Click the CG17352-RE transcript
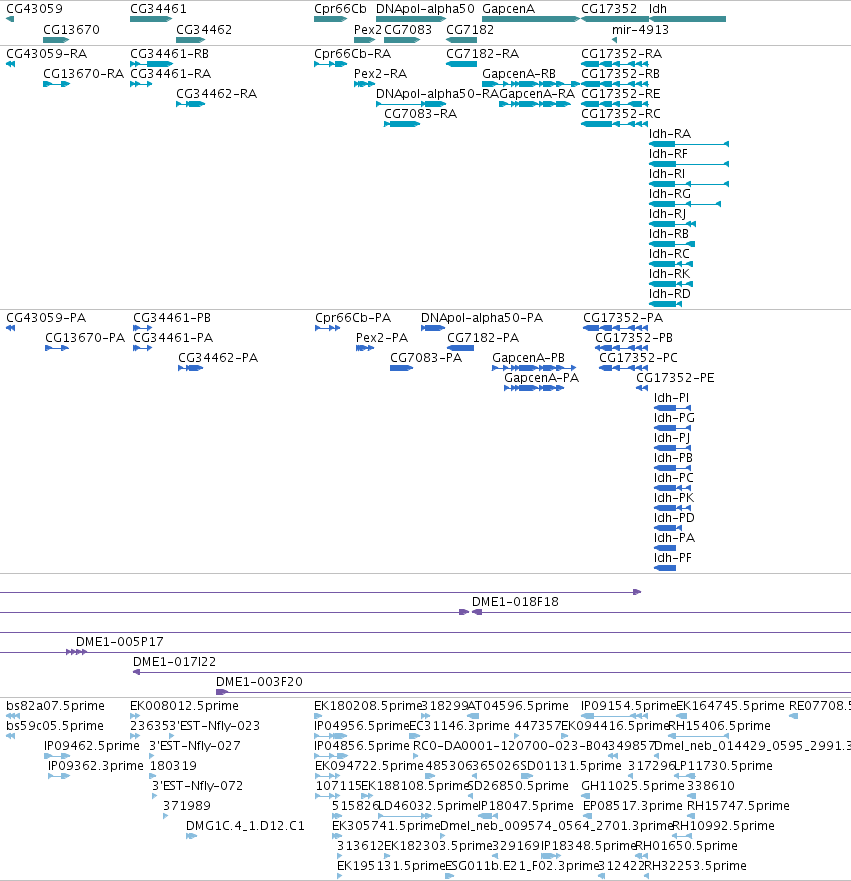 click(615, 104)
